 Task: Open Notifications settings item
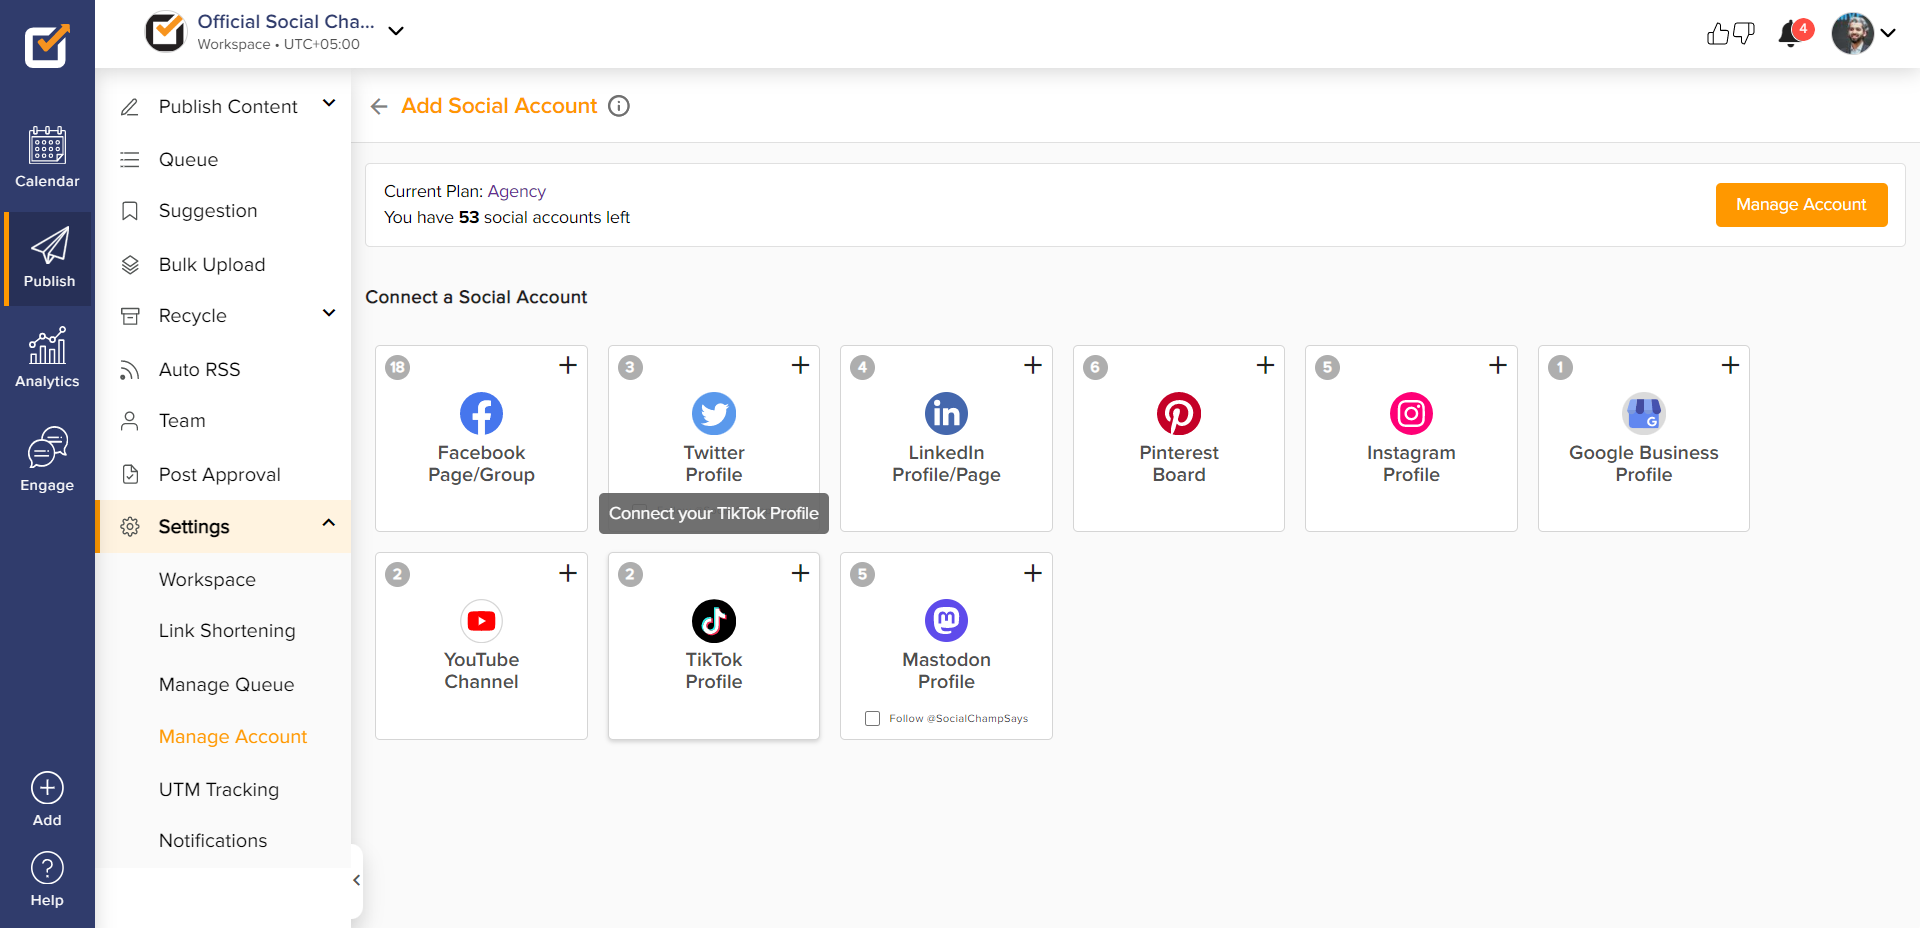tap(213, 841)
